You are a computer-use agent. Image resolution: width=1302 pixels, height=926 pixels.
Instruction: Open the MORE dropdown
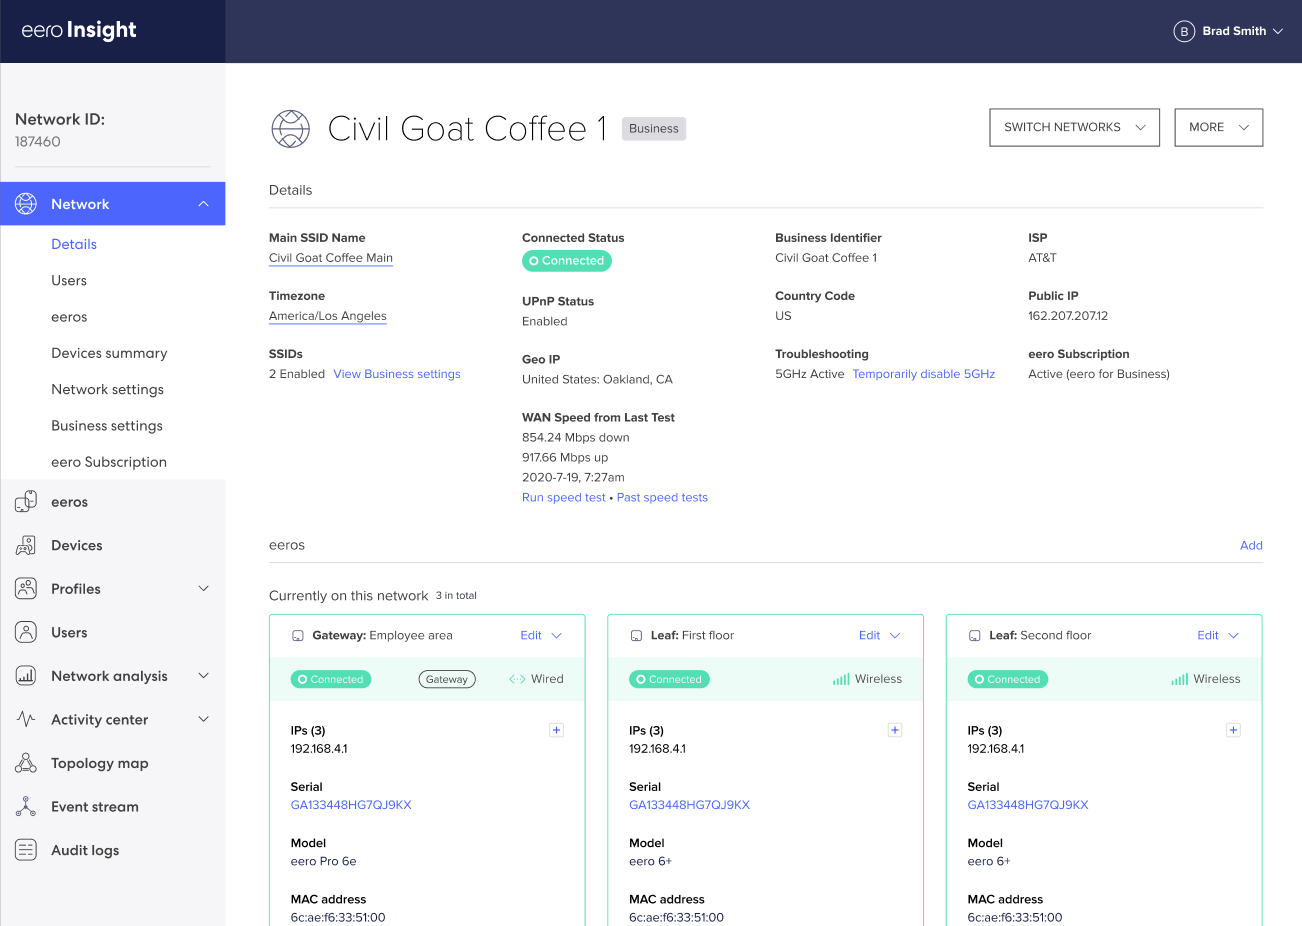click(x=1218, y=127)
